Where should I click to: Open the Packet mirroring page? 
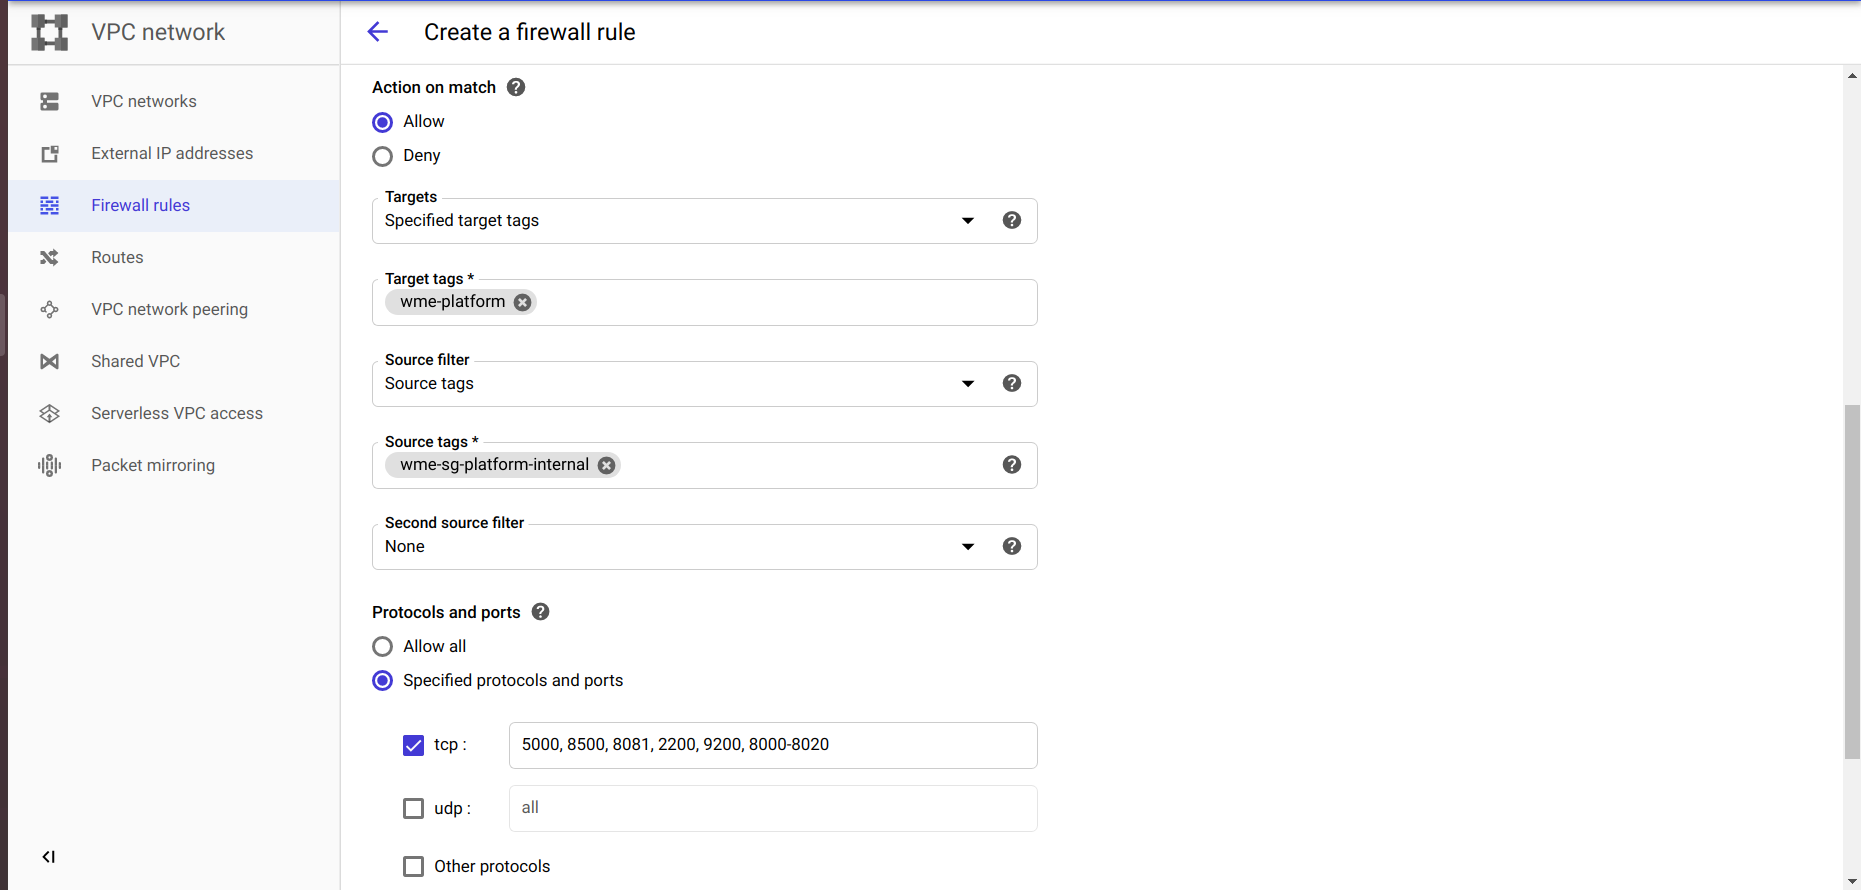coord(153,466)
